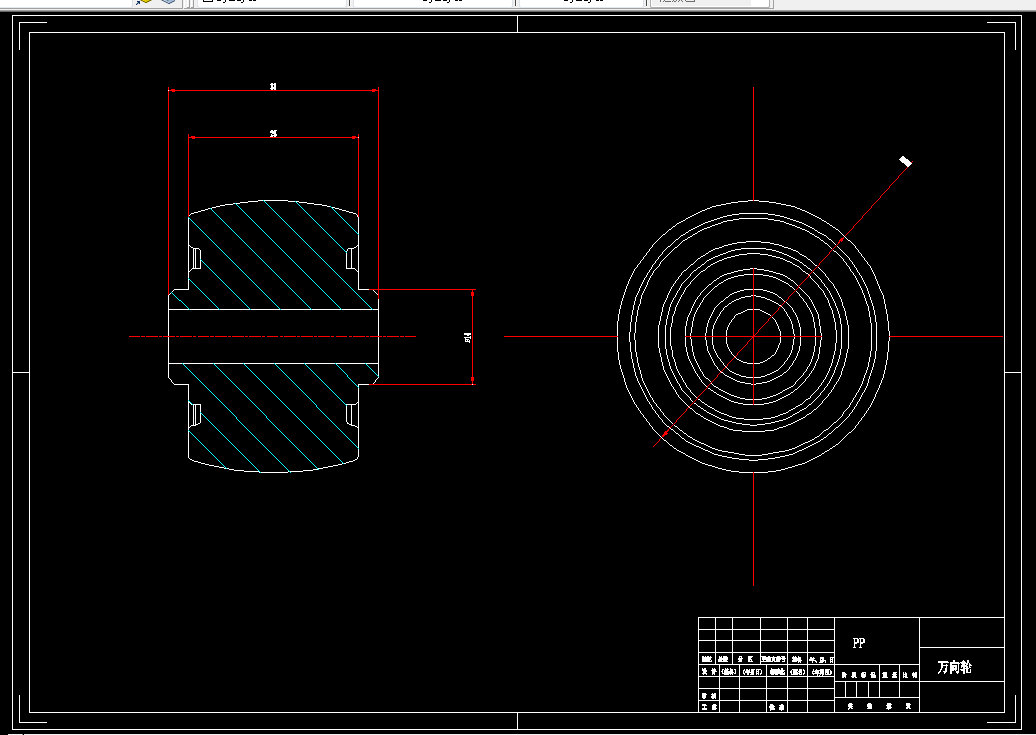Viewport: 1036px width, 735px height.
Task: Pick the "设计" row label in title block
Action: click(709, 671)
